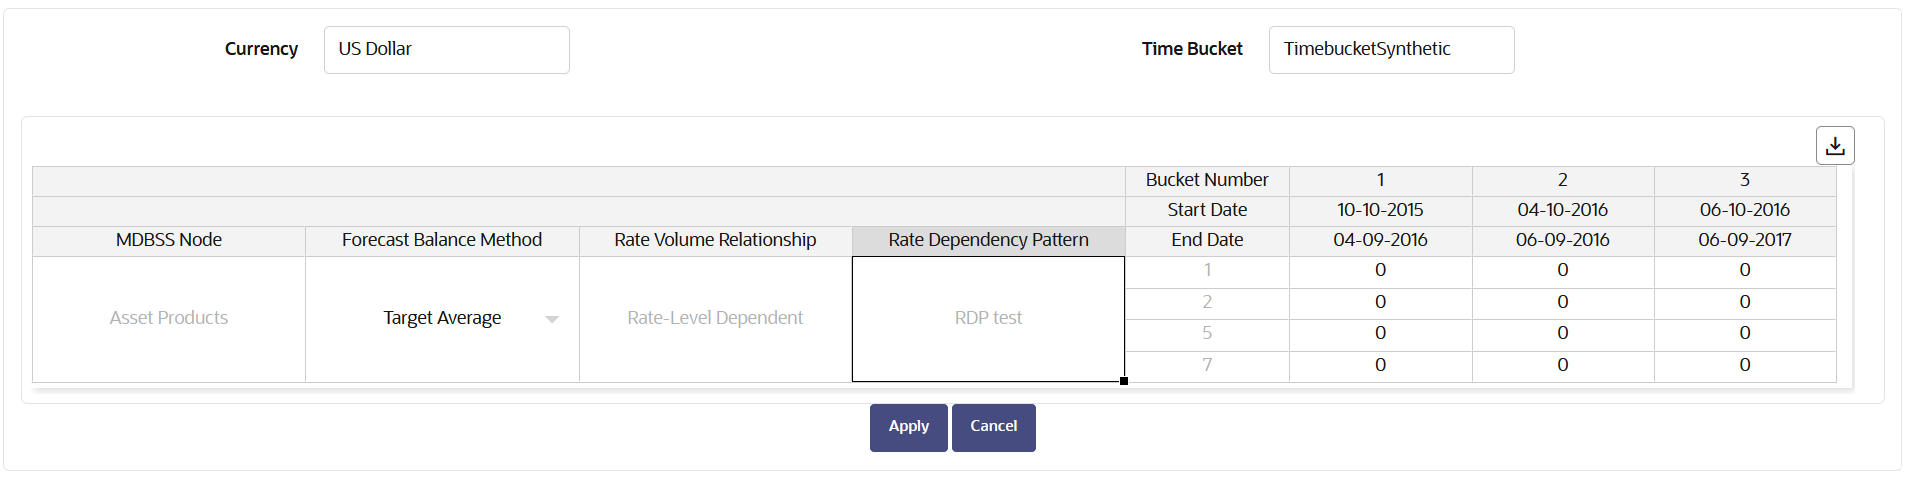Click the 10-10-2015 start date cell
The width and height of the screenshot is (1906, 477).
[x=1380, y=210]
